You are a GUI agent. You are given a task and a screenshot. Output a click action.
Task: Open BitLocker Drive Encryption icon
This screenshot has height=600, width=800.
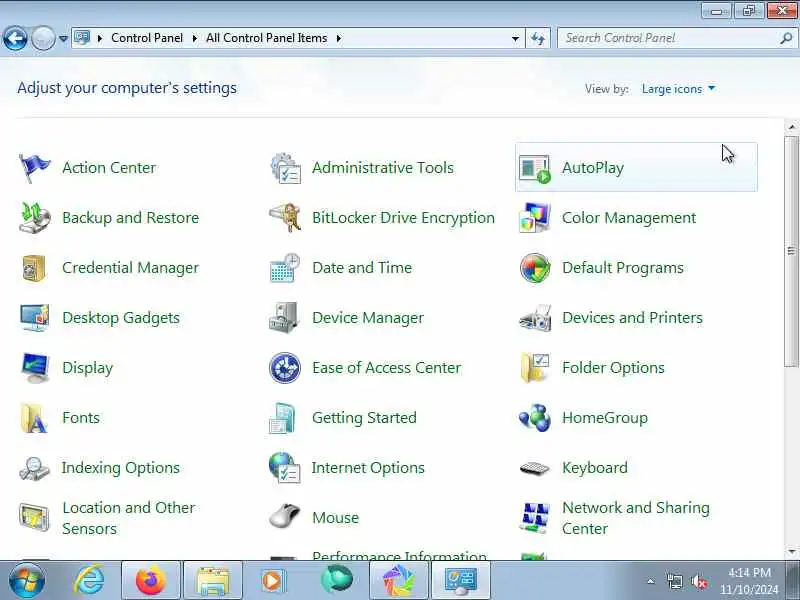(x=285, y=218)
